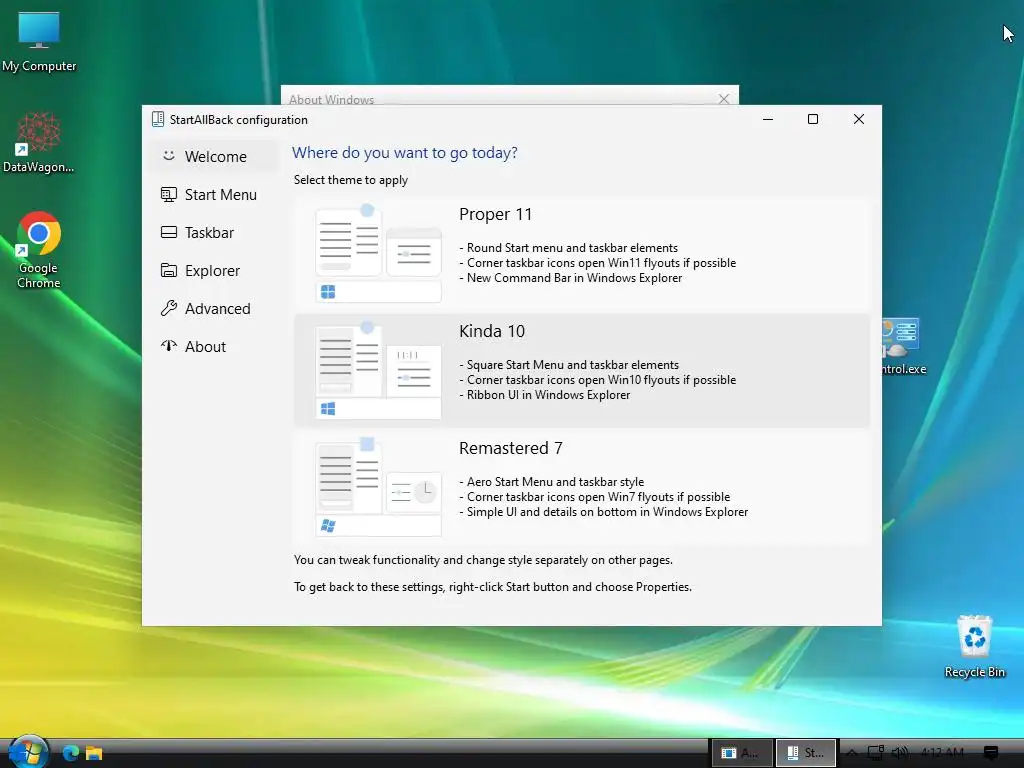The height and width of the screenshot is (768, 1024).
Task: Click 'Round Start menu and taskbar elements' text
Action: tap(572, 248)
